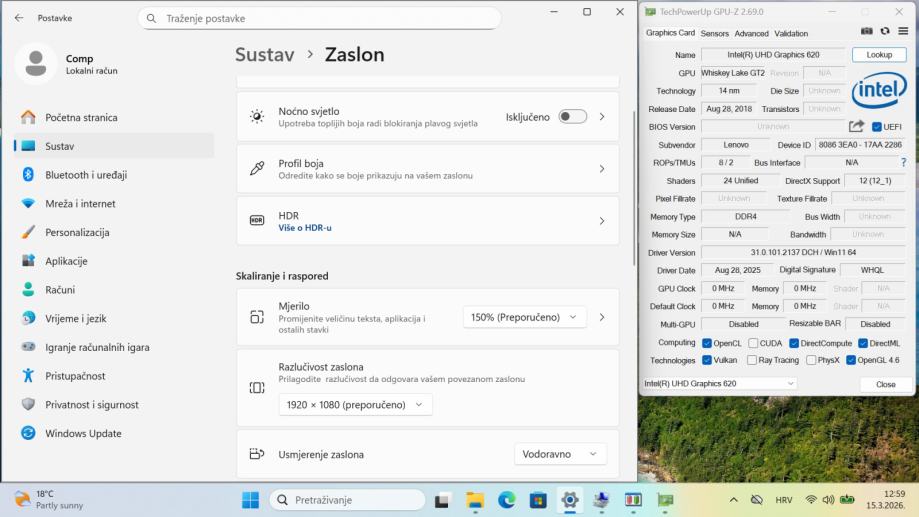Open the Mjerilo 150% dropdown

pos(525,317)
